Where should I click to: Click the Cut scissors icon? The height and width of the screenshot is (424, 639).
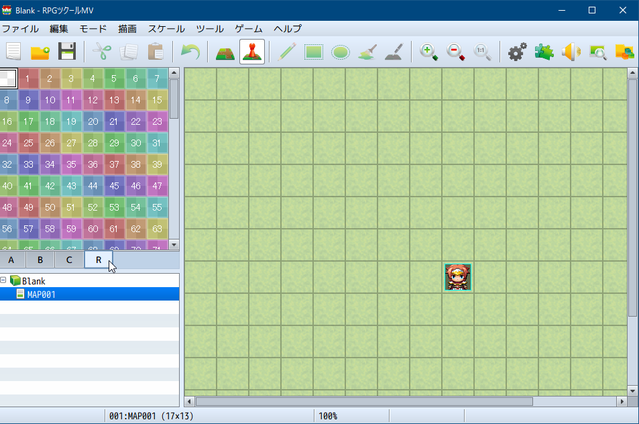pyautogui.click(x=102, y=52)
